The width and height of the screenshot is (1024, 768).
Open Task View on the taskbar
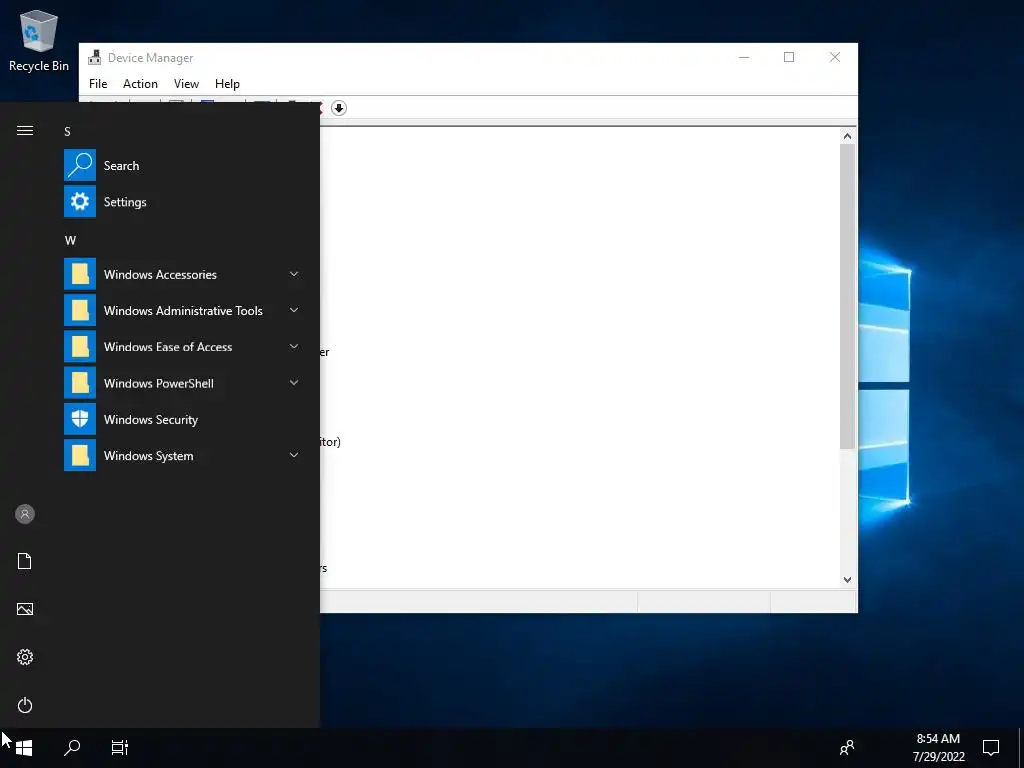[x=120, y=747]
